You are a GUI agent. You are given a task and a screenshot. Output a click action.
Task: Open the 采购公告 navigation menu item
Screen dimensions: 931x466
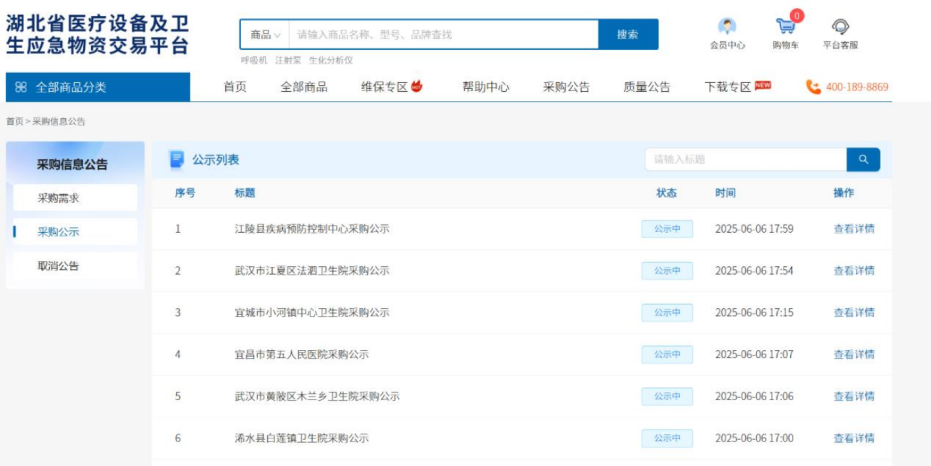point(566,87)
